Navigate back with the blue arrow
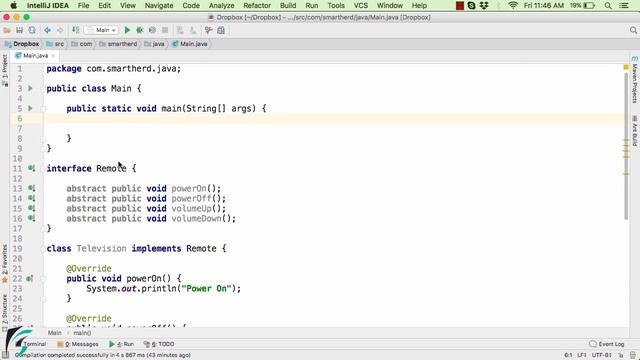The image size is (640, 360). pyautogui.click(x=47, y=30)
